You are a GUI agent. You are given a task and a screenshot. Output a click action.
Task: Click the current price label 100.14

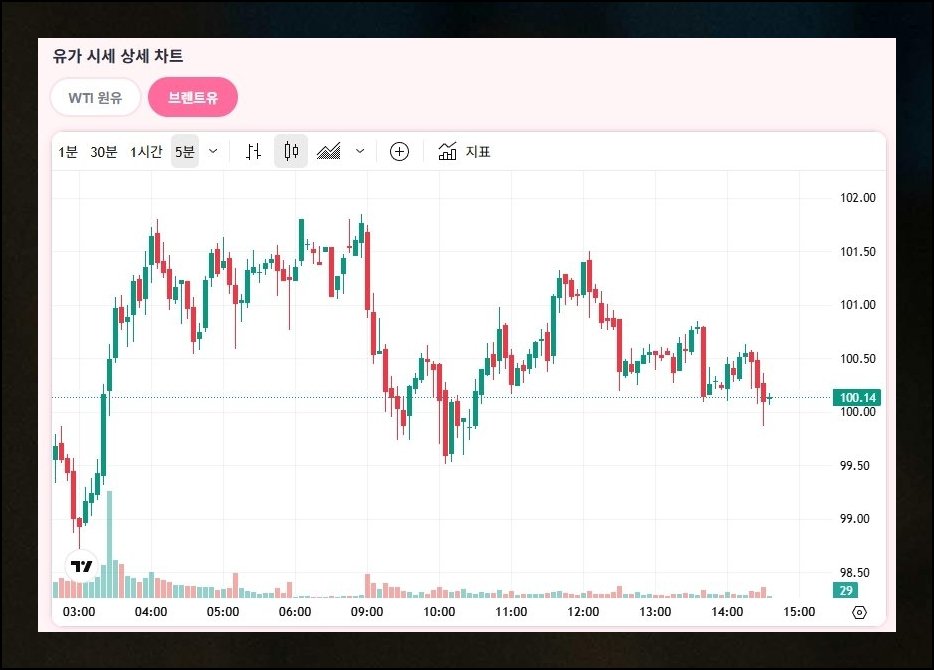[x=857, y=397]
